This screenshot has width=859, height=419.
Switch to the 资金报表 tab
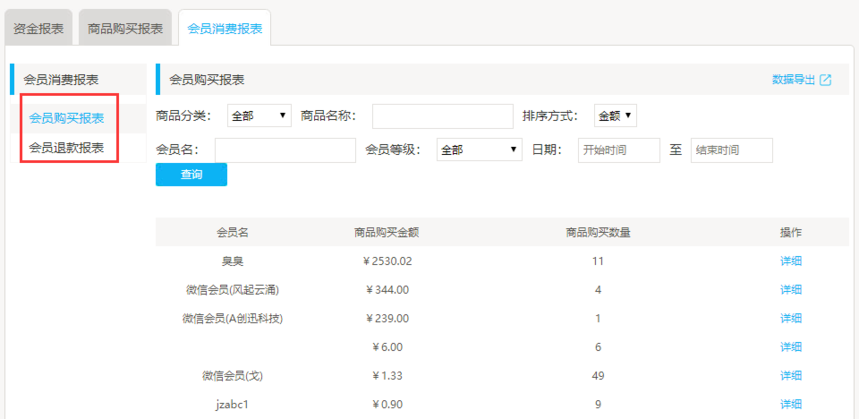(39, 28)
